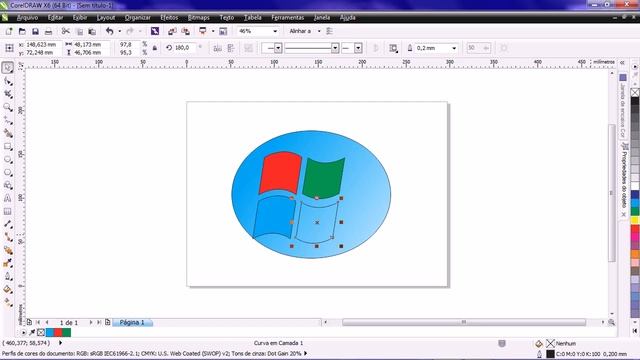Click the Import icon in toolbar
The width and height of the screenshot is (640, 360).
[172, 31]
